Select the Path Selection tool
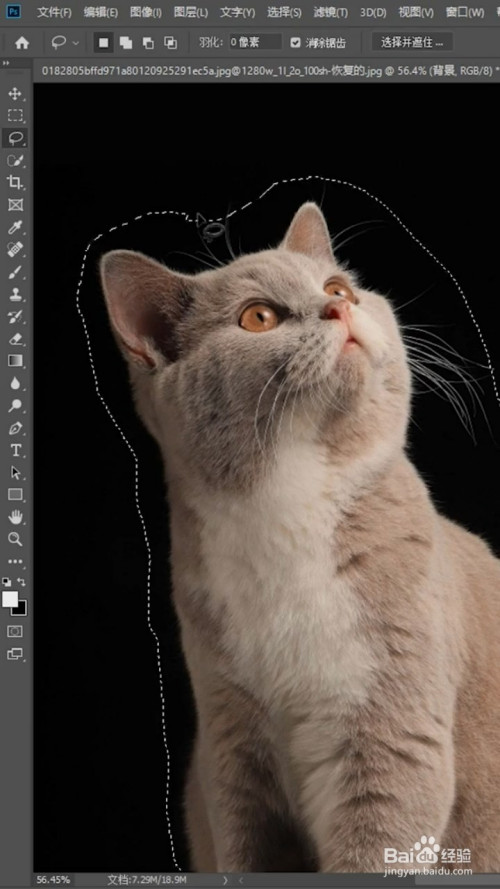The width and height of the screenshot is (500, 889). point(15,473)
